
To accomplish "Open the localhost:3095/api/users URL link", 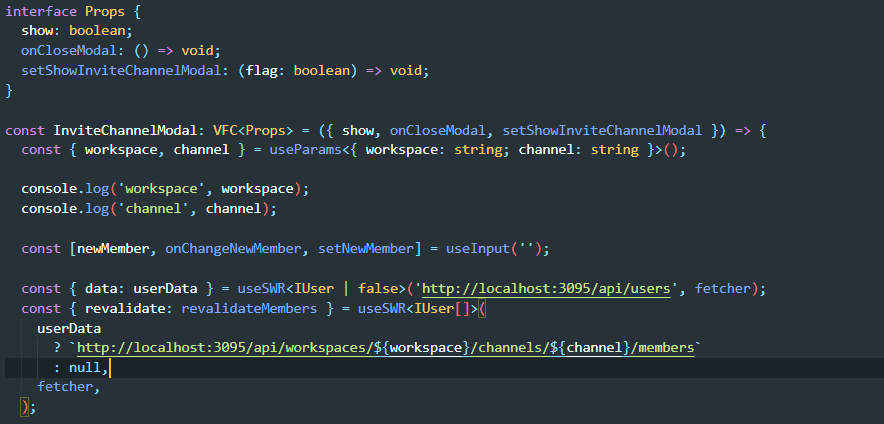I will (x=546, y=289).
